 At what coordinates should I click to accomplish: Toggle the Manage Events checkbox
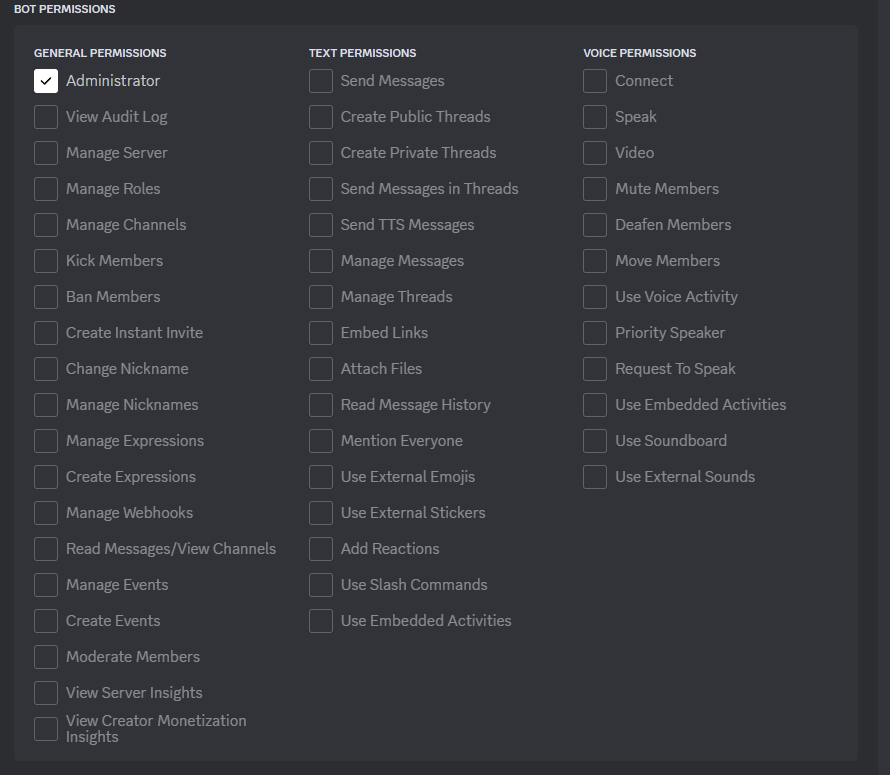[46, 585]
